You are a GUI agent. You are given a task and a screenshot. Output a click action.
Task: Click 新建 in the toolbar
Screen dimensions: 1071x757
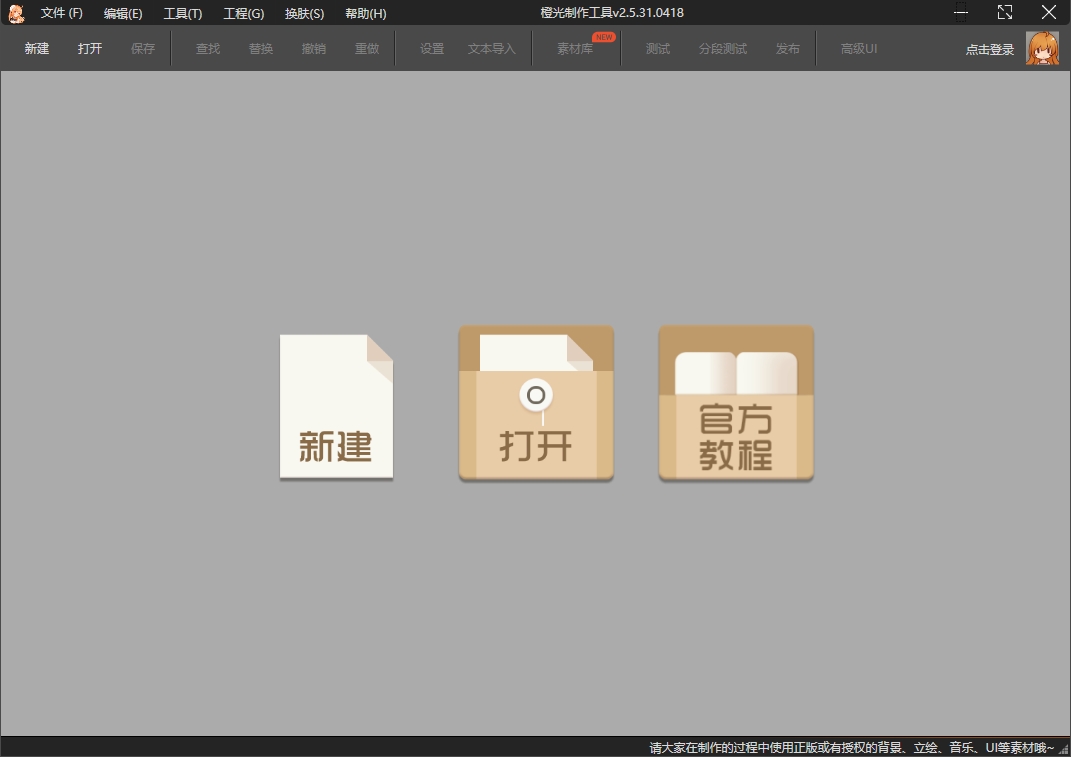pos(37,48)
